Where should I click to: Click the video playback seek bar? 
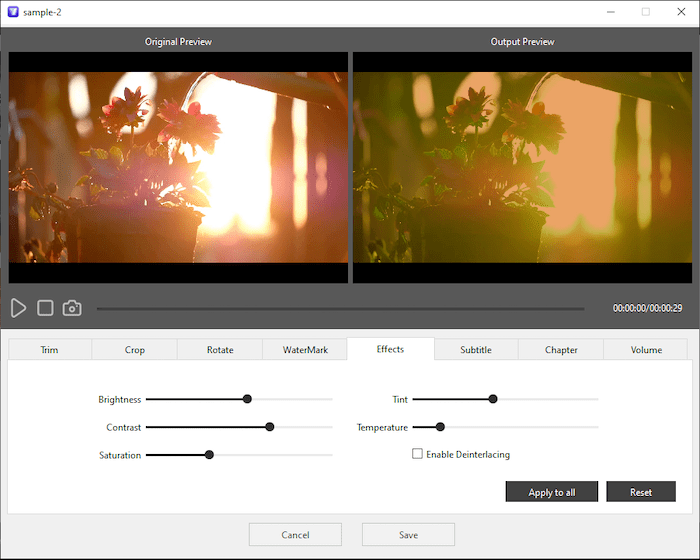[340, 309]
